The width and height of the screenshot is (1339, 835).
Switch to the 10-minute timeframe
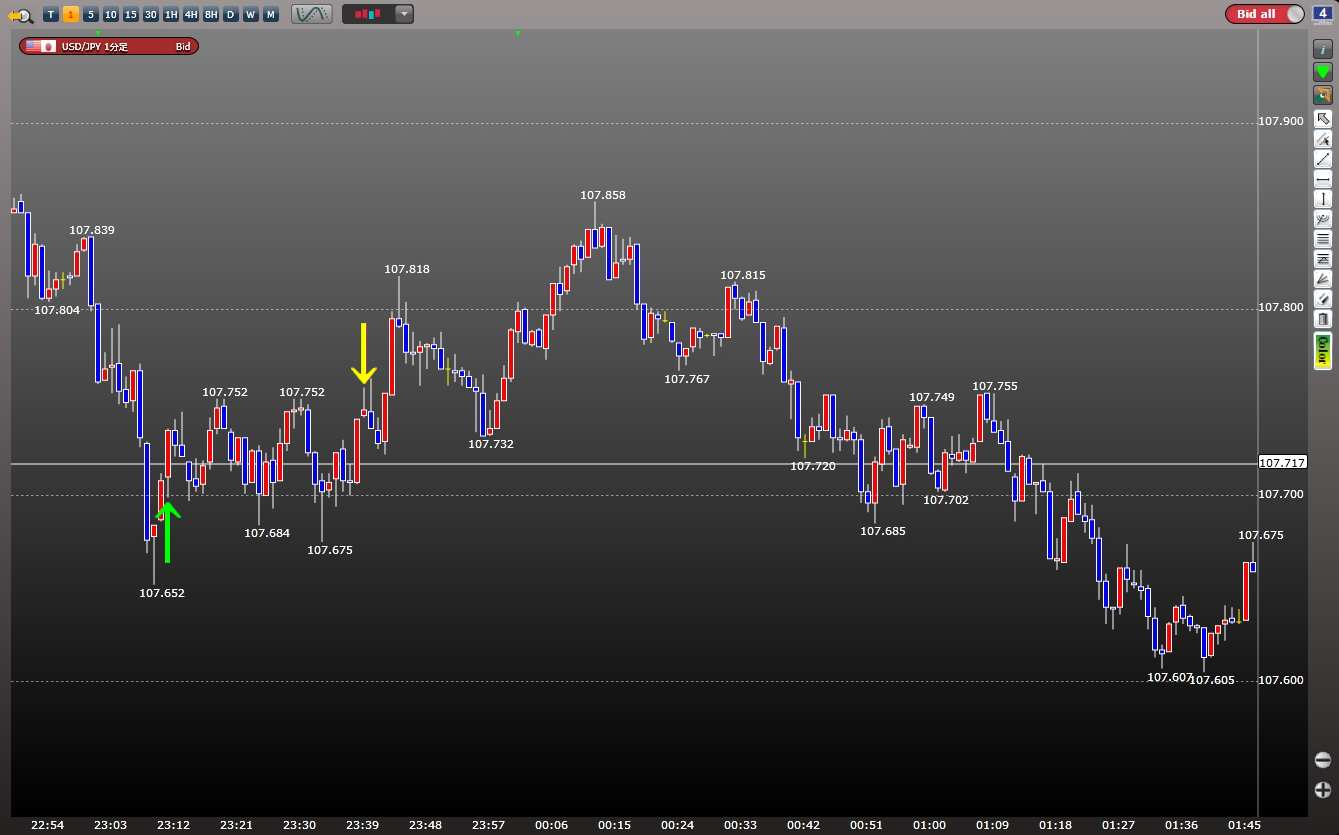110,14
